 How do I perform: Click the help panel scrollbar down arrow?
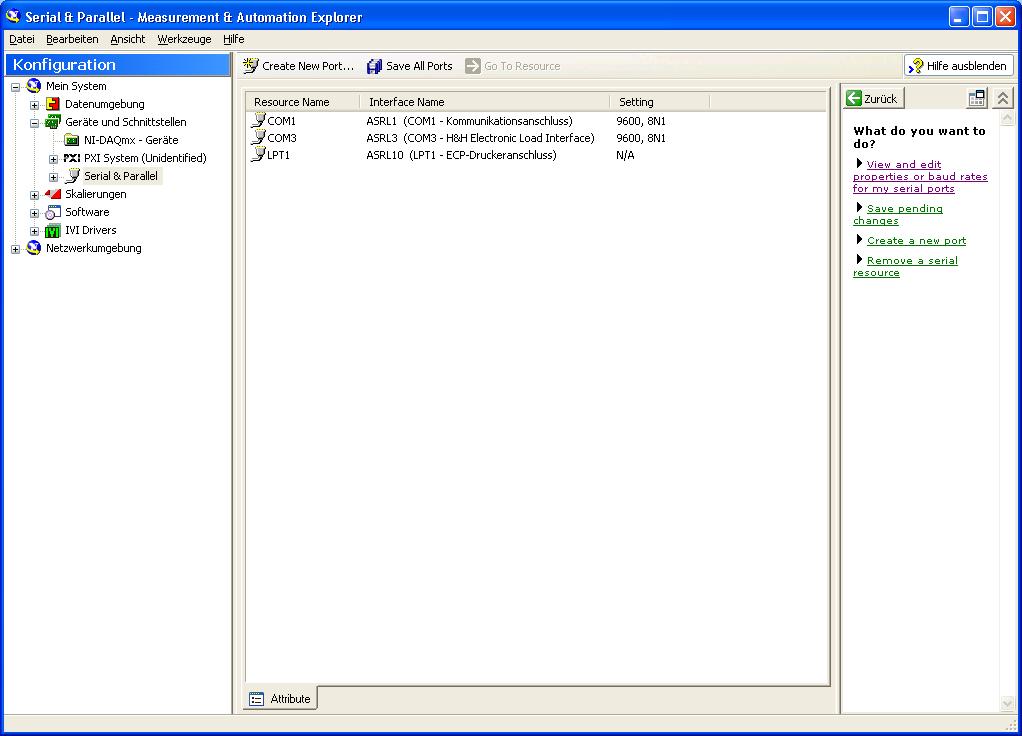(1008, 703)
